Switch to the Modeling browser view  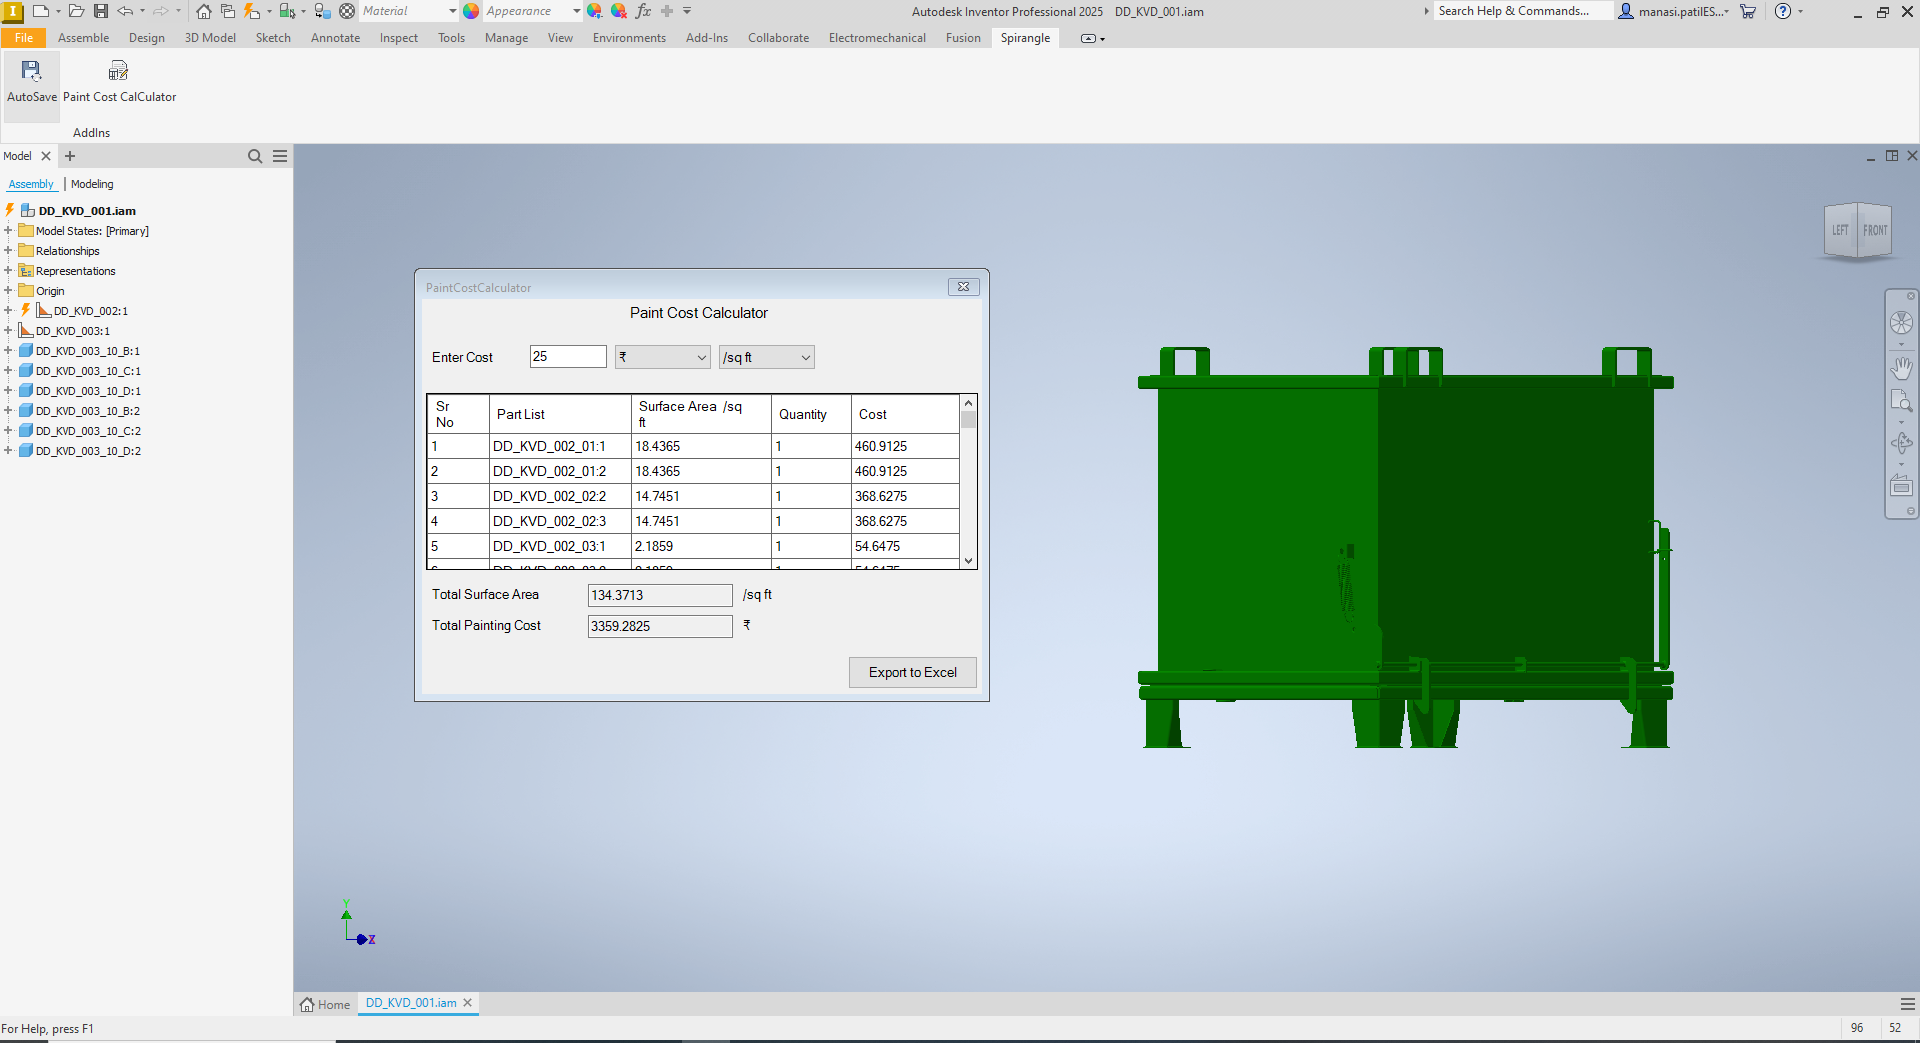point(92,184)
